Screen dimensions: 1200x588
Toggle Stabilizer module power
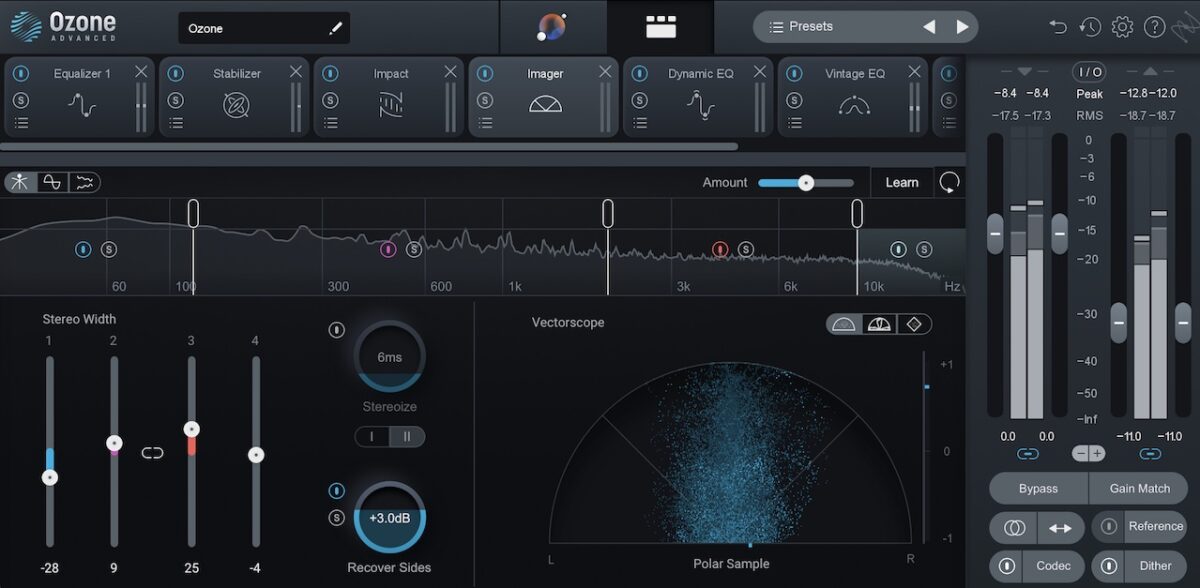pos(176,74)
